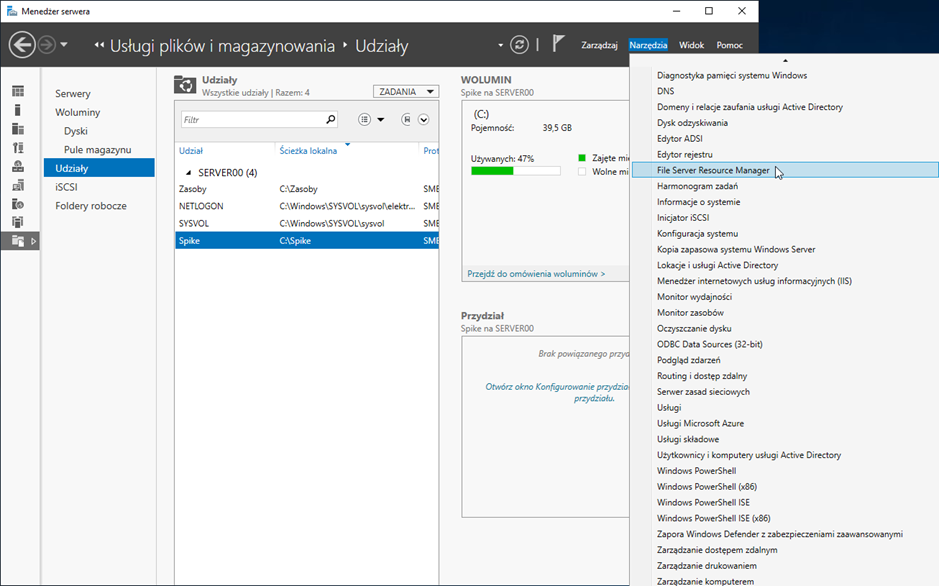Open the Dashboard icon in the left sidebar
The width and height of the screenshot is (939, 586).
[x=18, y=92]
